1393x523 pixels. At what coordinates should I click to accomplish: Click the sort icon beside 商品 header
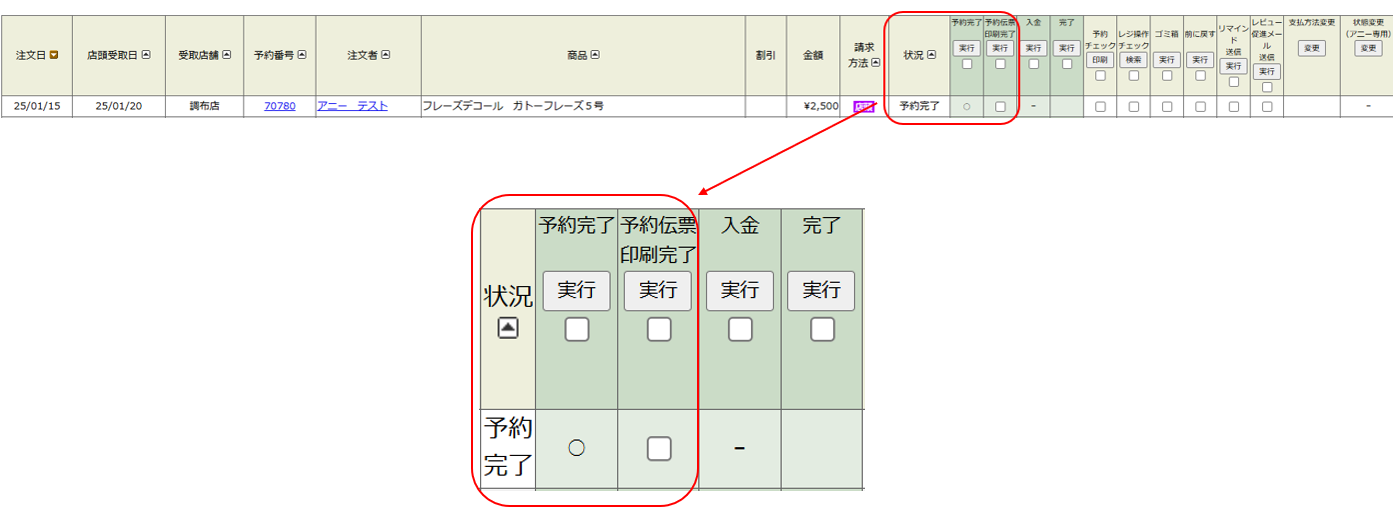click(595, 55)
